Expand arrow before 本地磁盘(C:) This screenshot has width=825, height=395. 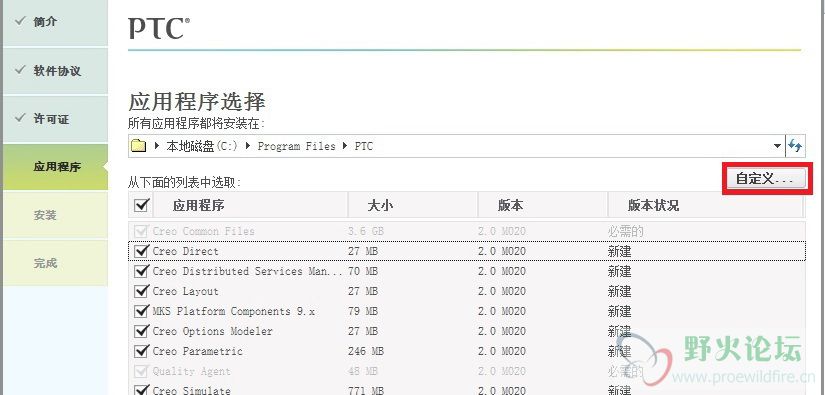(x=157, y=146)
